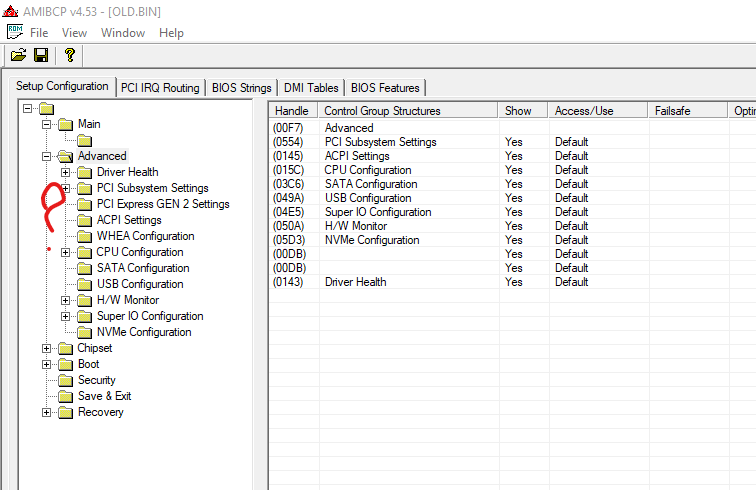The image size is (756, 490).
Task: Click the H/W Monitor folder icon
Action: click(x=84, y=300)
